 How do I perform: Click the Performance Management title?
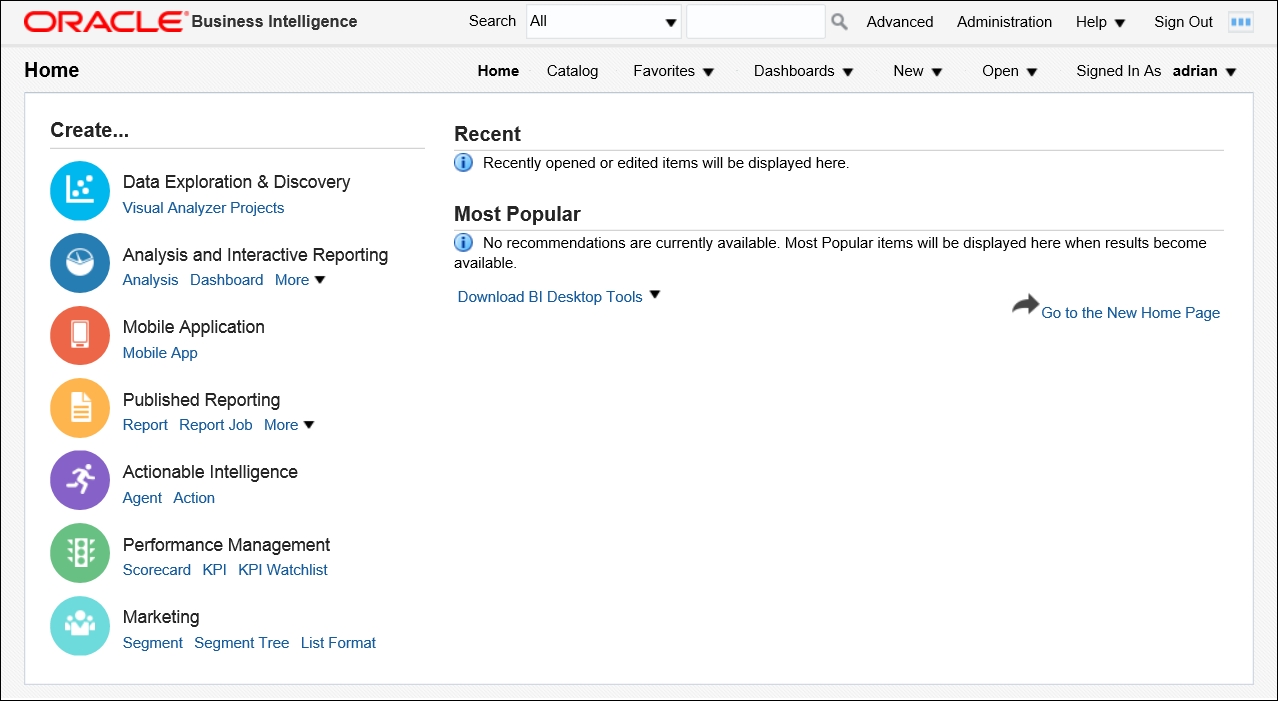point(227,545)
